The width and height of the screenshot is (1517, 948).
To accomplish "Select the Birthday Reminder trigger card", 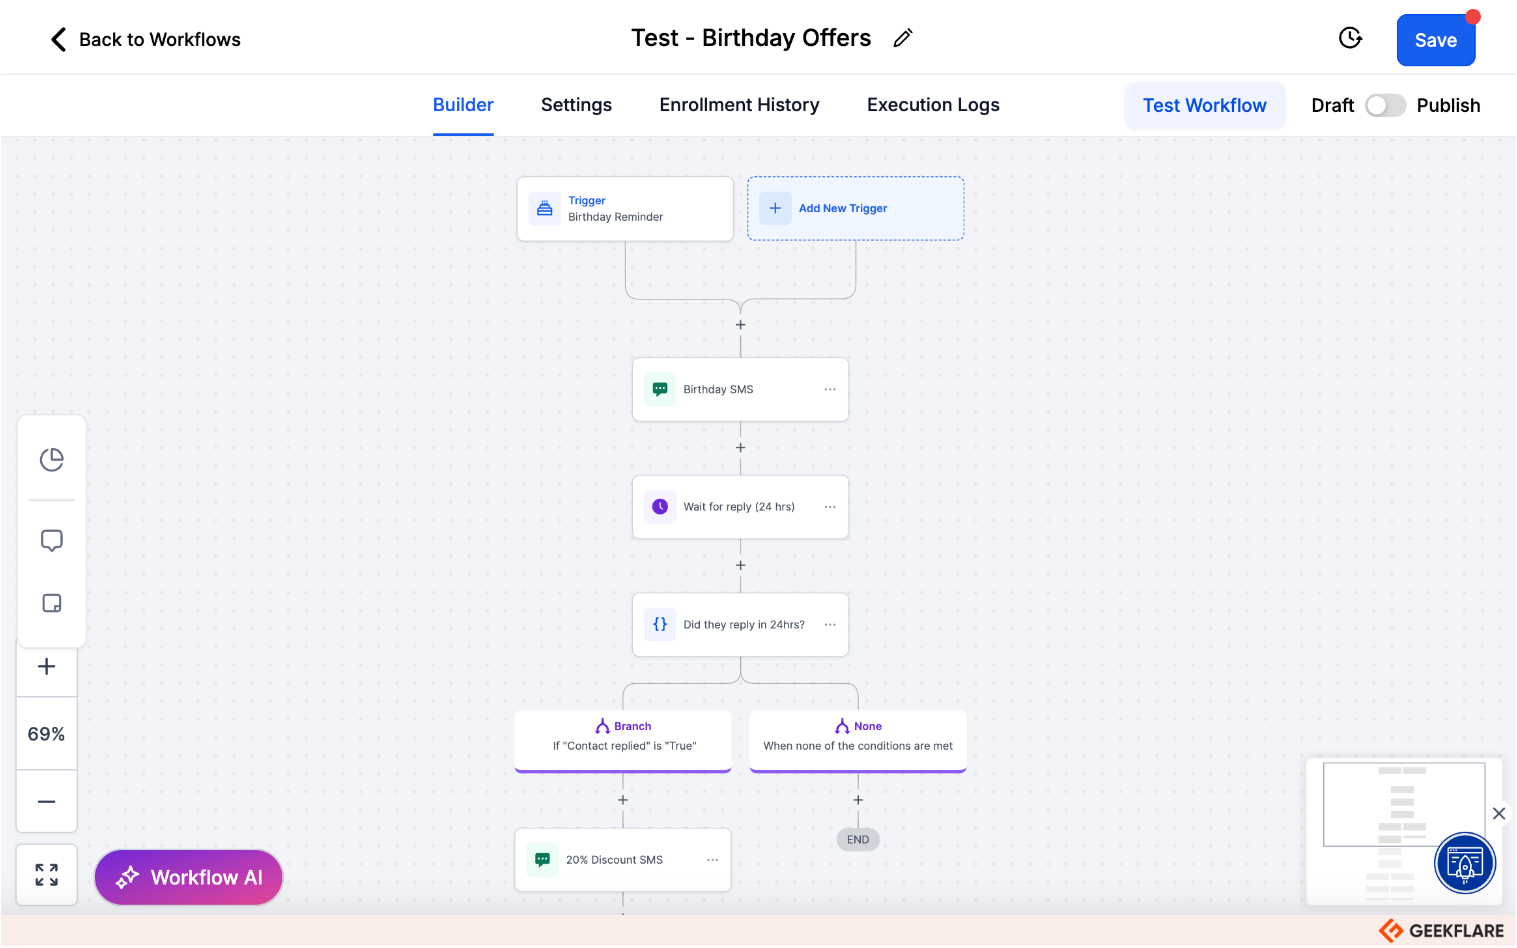I will coord(625,209).
